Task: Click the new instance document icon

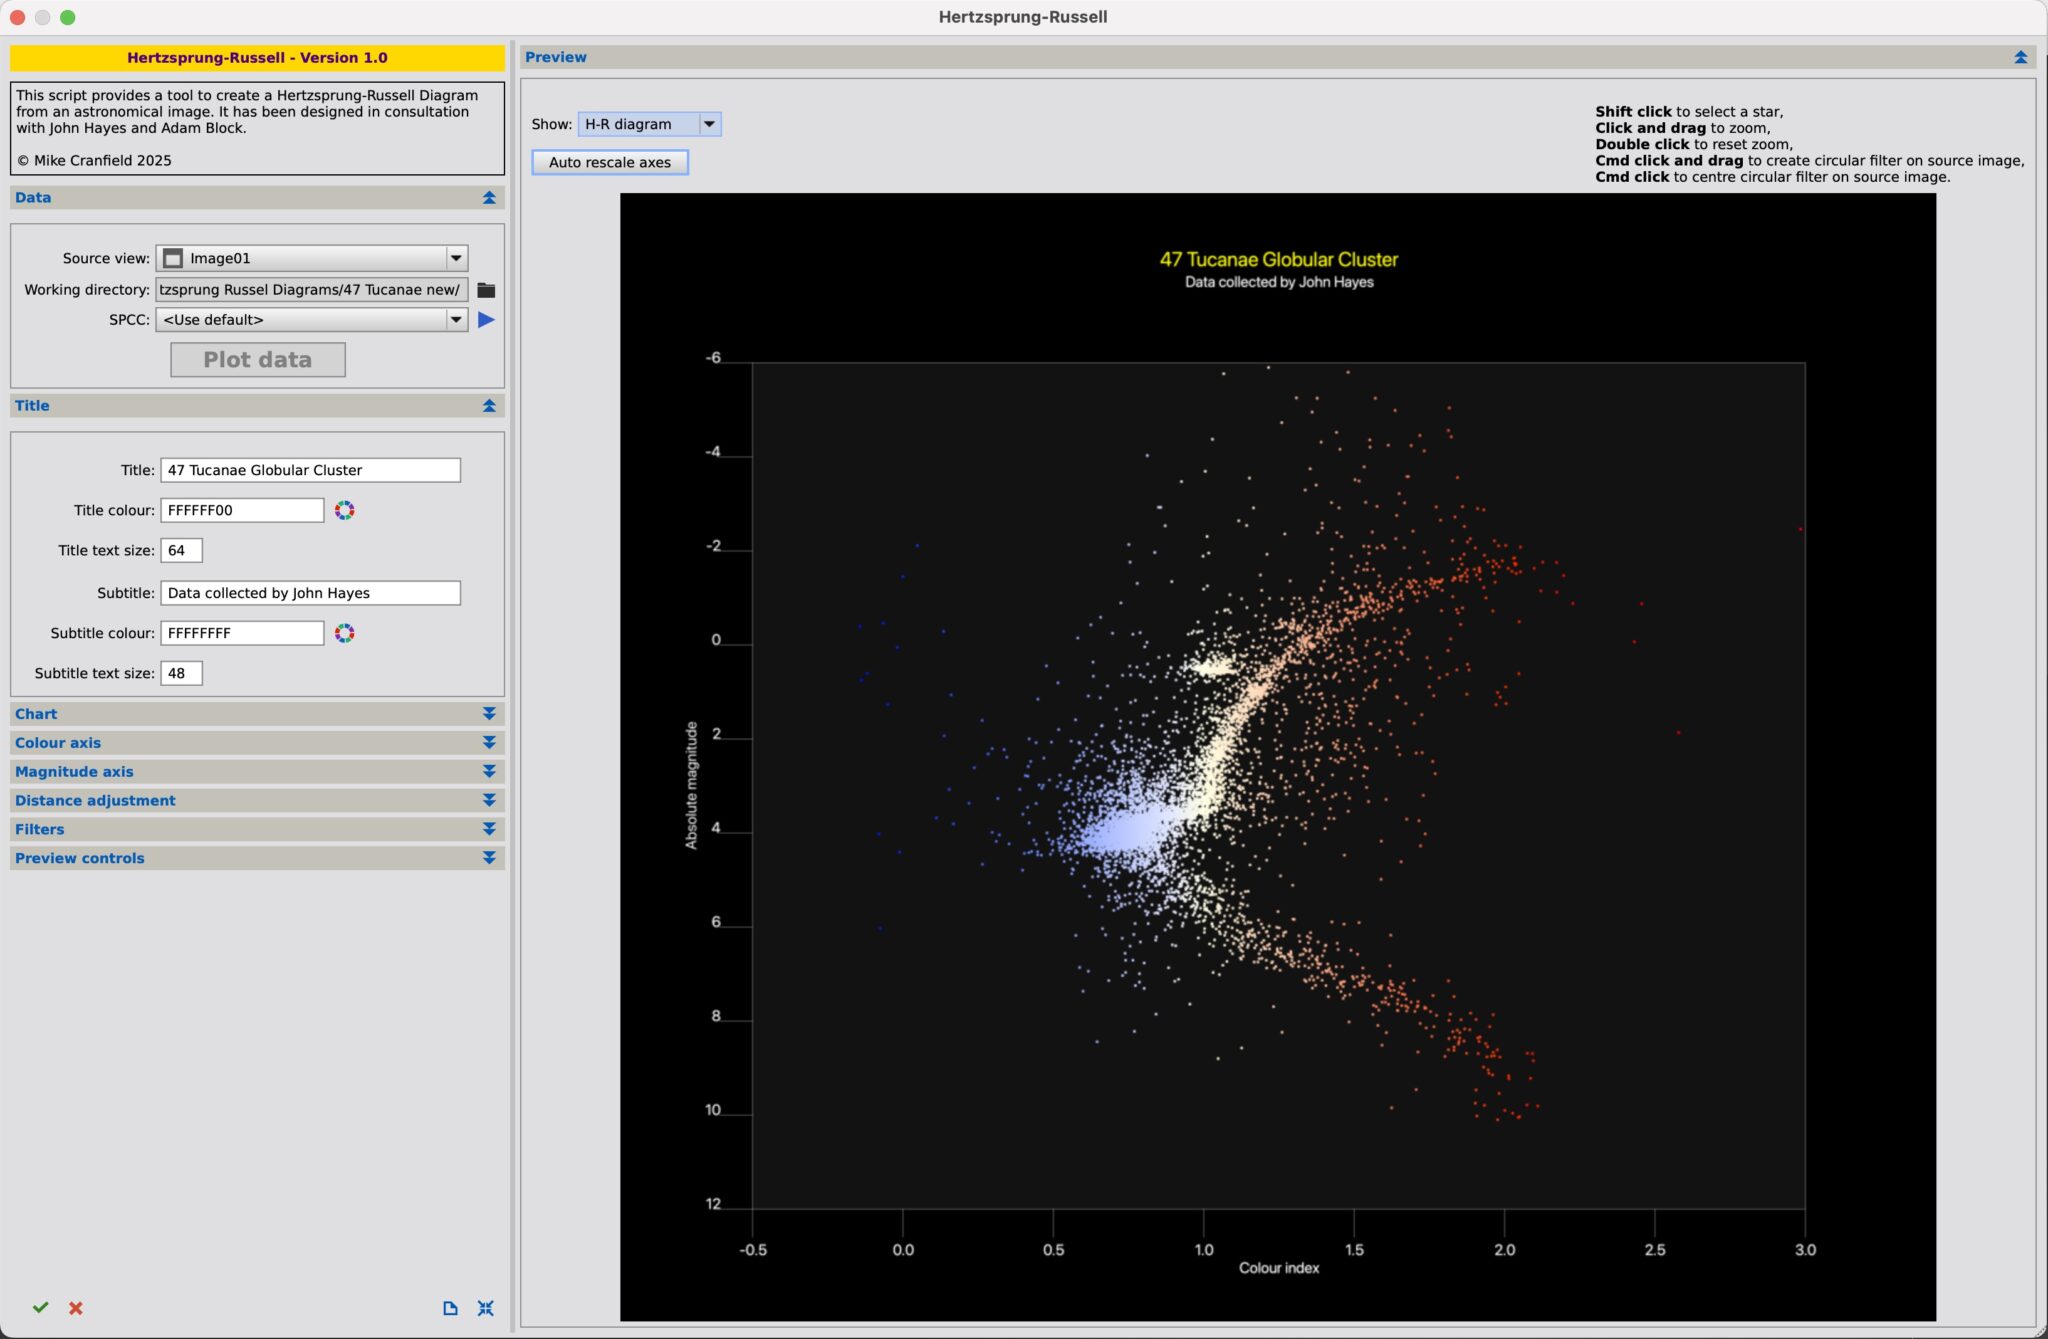Action: tap(450, 1307)
